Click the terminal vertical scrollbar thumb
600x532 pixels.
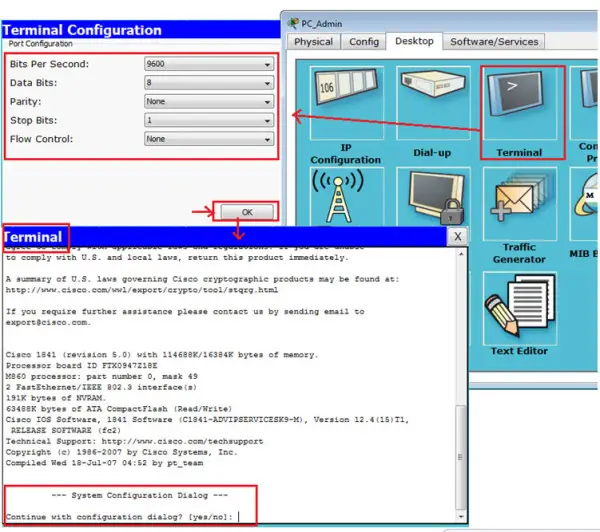coord(461,457)
